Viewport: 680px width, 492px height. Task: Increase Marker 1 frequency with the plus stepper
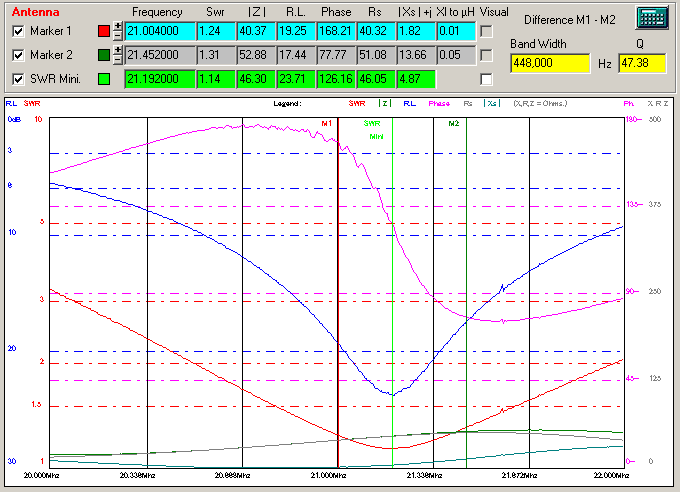coord(118,26)
